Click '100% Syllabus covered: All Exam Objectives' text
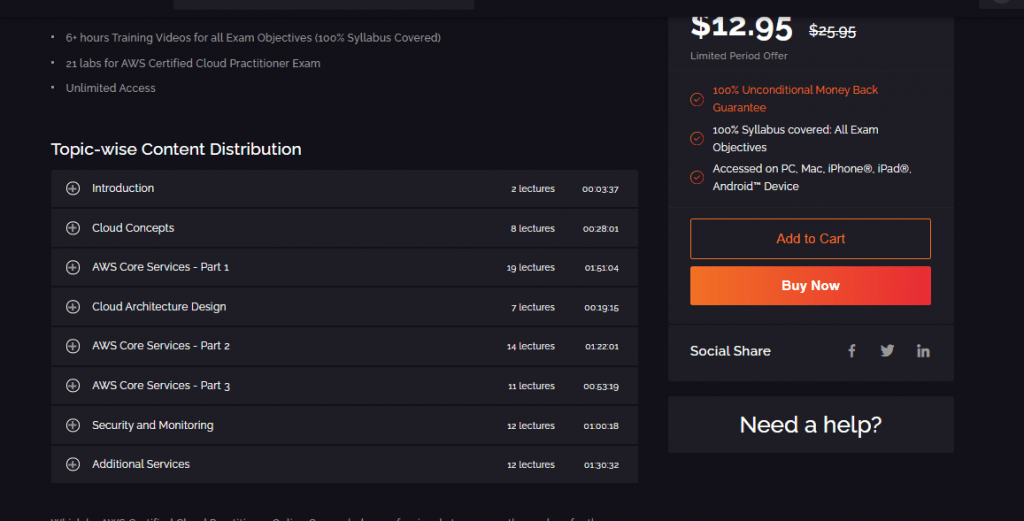The image size is (1024, 521). [795, 138]
